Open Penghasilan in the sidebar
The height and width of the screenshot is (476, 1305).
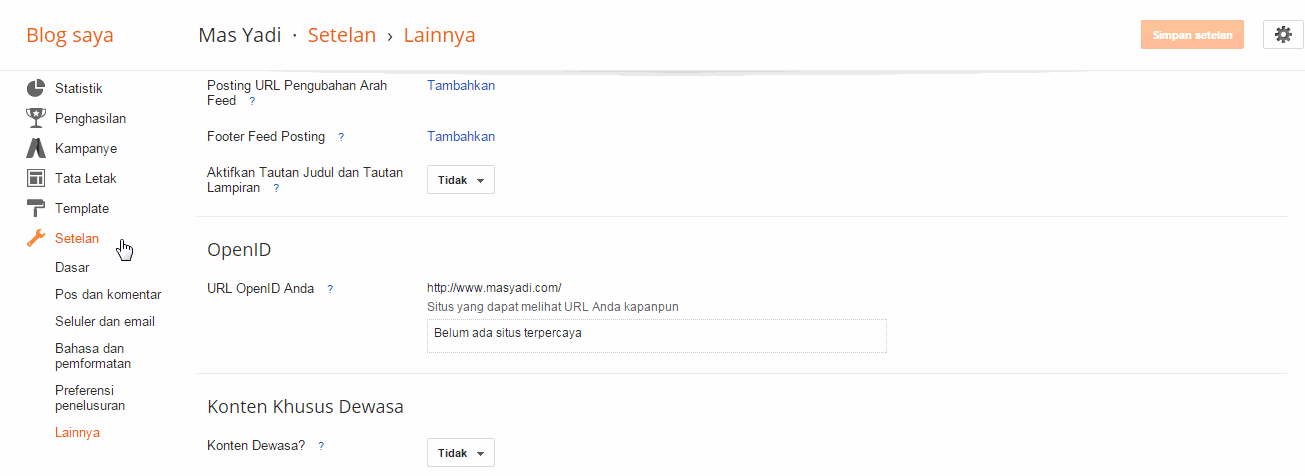[x=90, y=118]
